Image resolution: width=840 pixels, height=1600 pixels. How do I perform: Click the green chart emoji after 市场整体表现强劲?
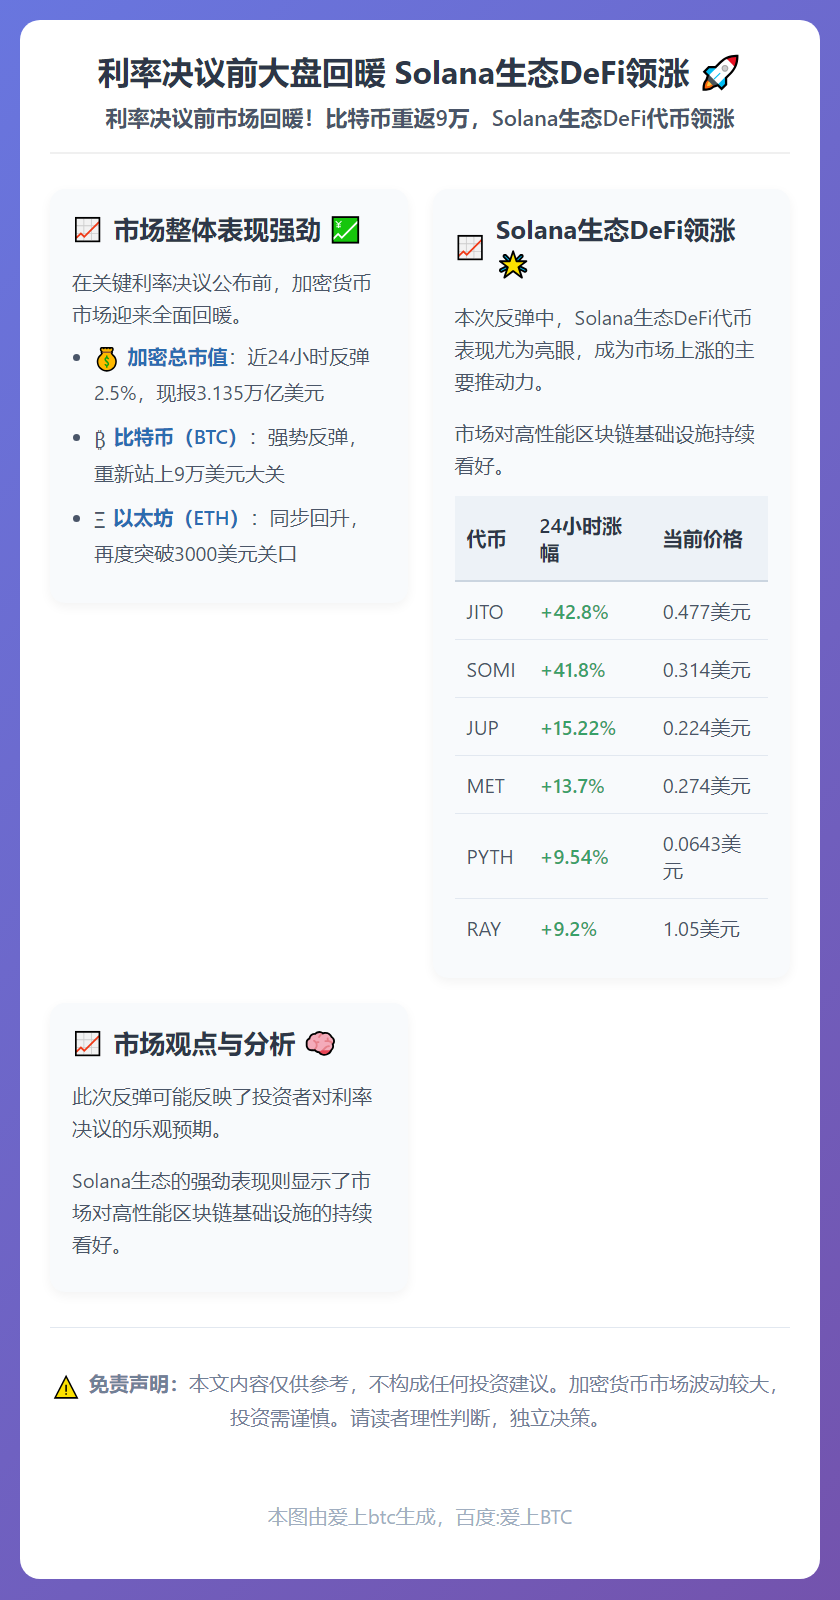click(345, 230)
